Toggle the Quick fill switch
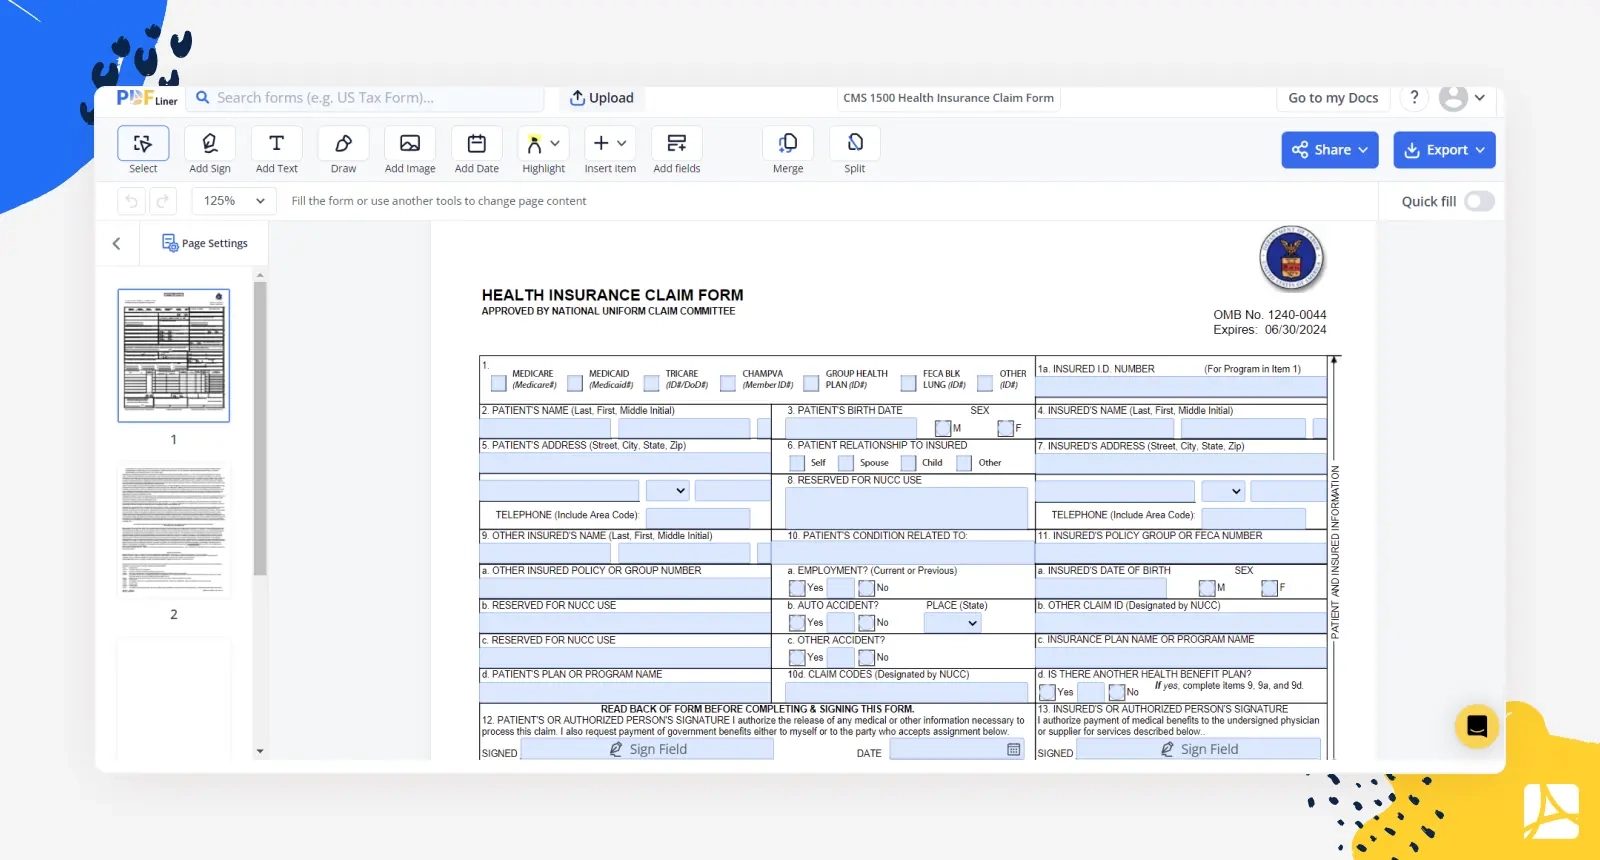 point(1479,201)
